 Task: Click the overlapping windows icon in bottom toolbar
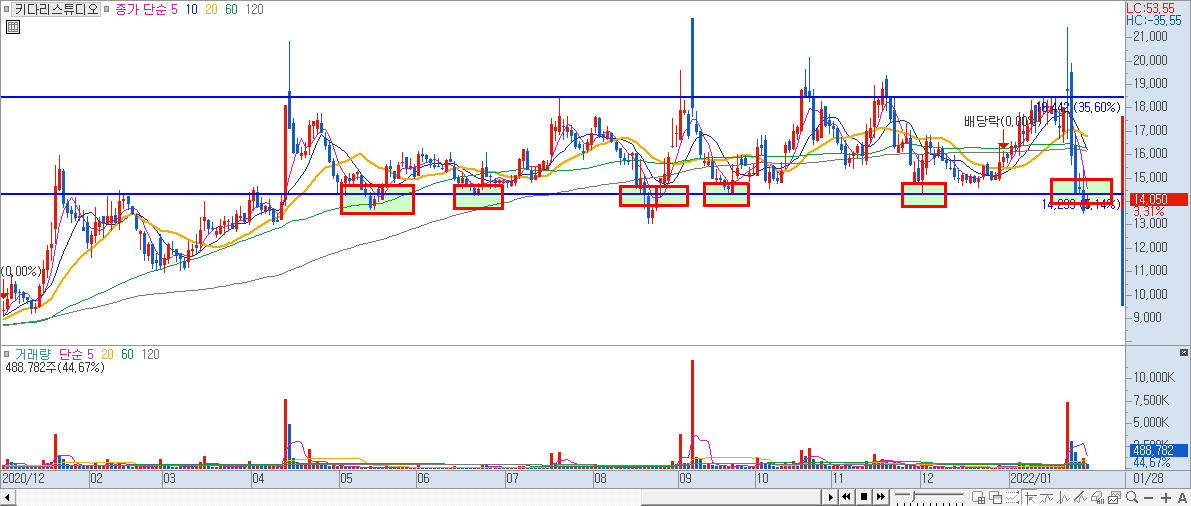(x=995, y=498)
